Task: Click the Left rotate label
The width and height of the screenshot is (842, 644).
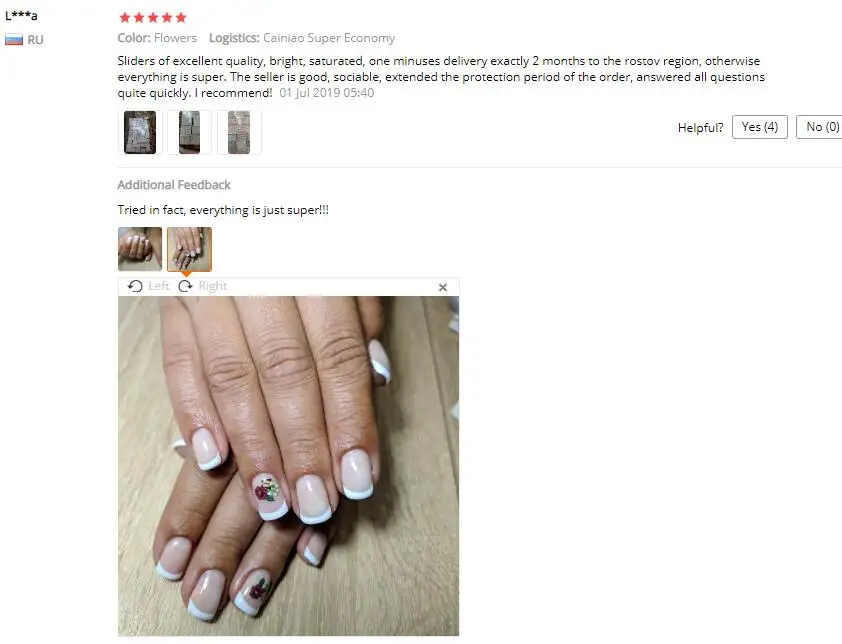Action: (158, 286)
